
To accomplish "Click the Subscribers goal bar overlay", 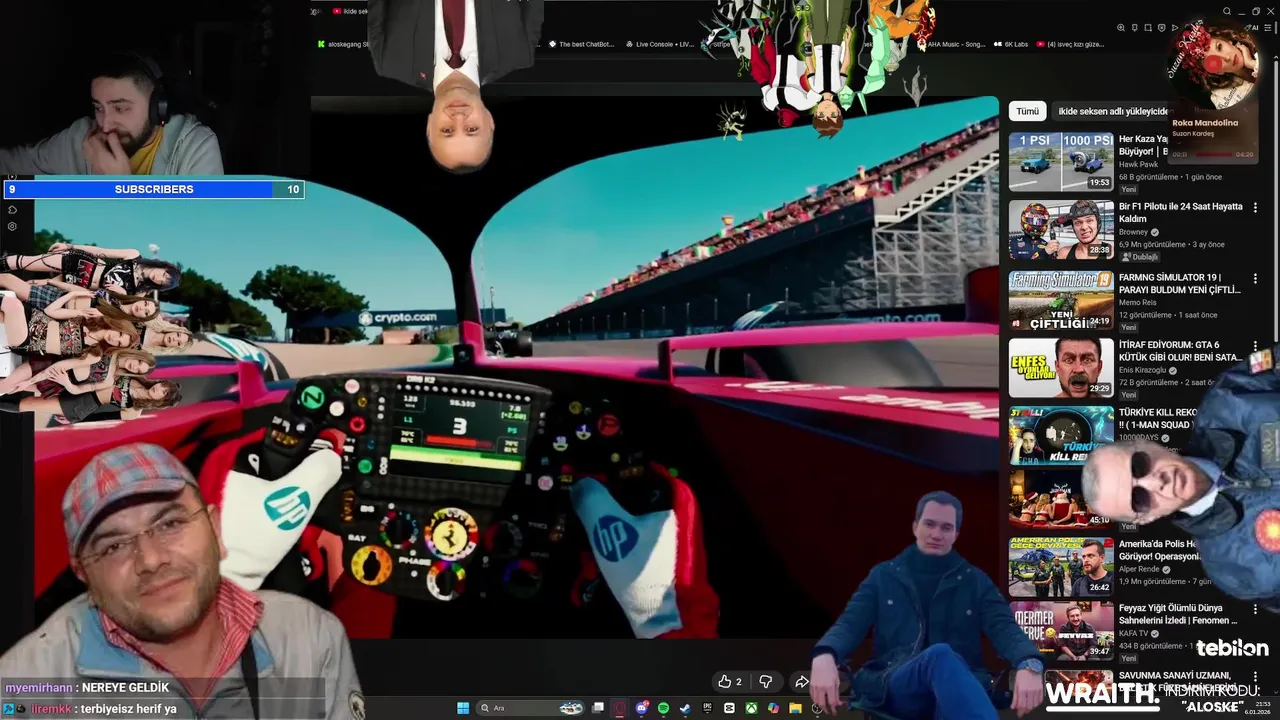I will pos(154,189).
